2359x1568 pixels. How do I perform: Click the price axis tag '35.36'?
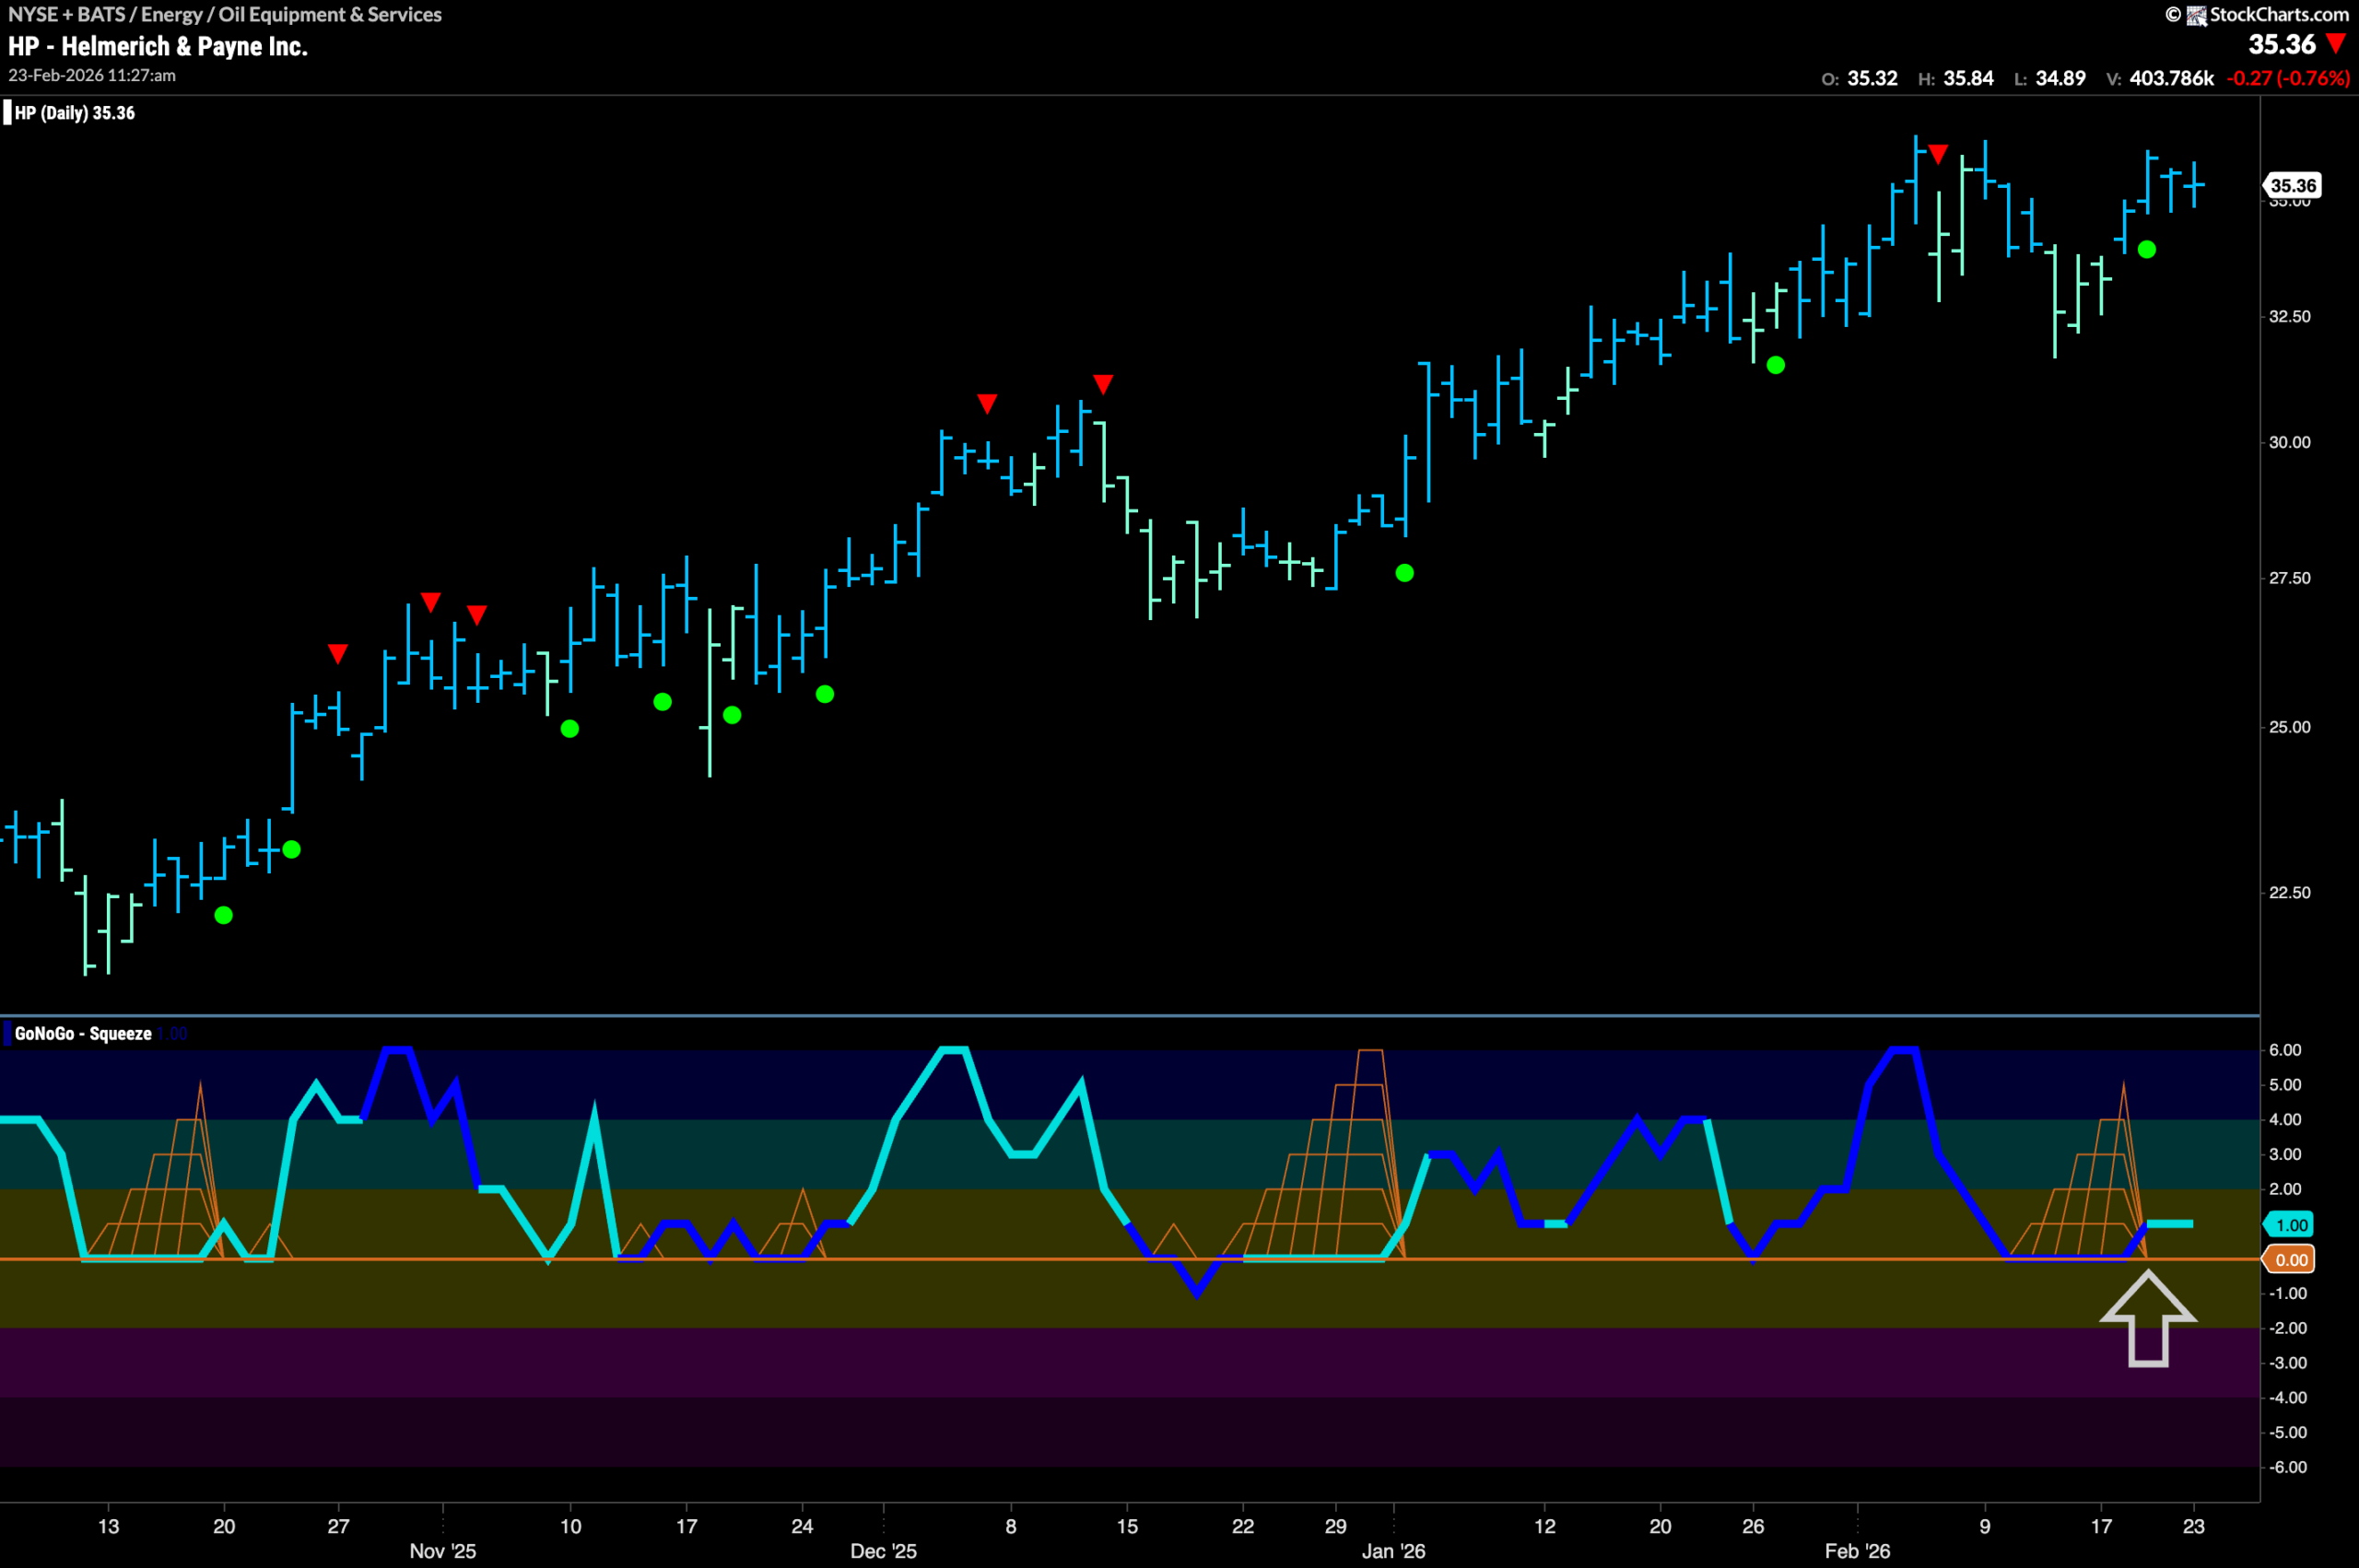[x=2292, y=185]
